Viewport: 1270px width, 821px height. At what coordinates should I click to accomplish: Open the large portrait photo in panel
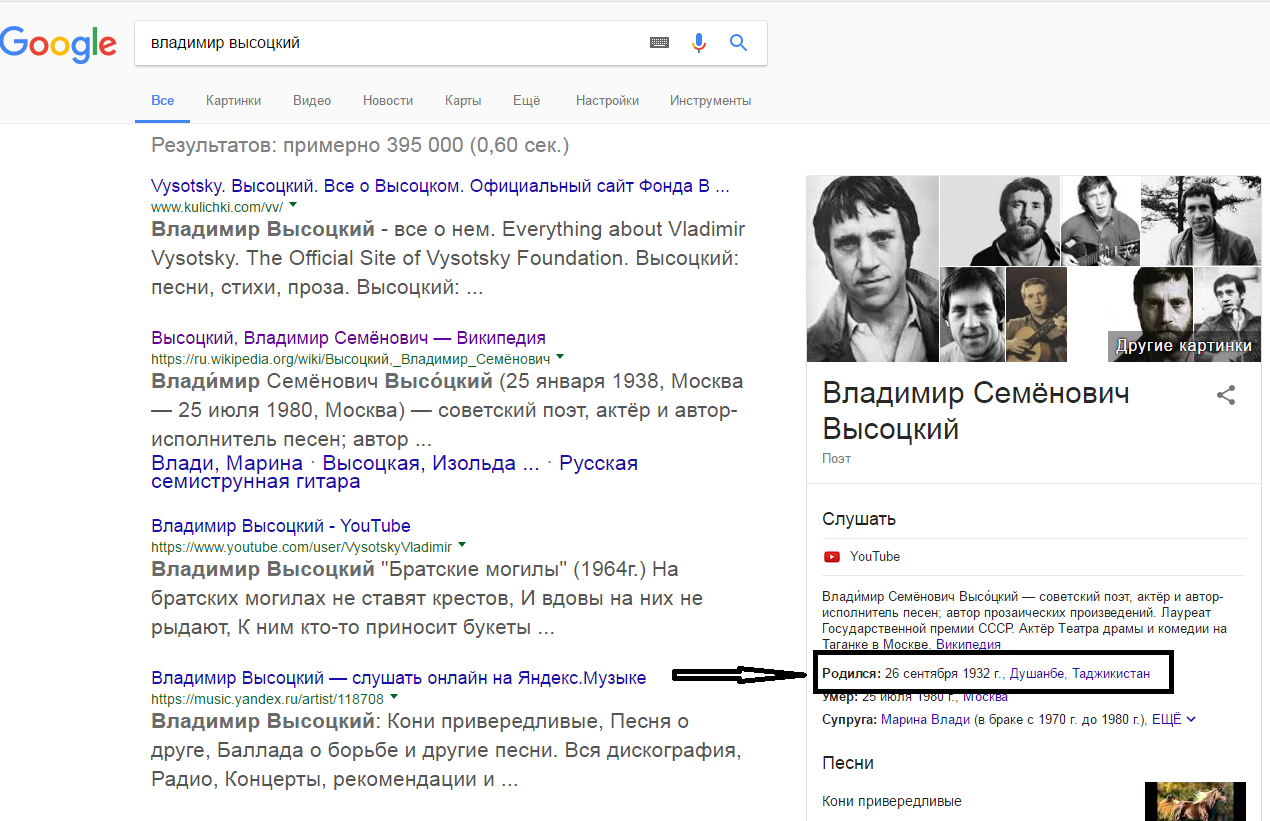(872, 269)
